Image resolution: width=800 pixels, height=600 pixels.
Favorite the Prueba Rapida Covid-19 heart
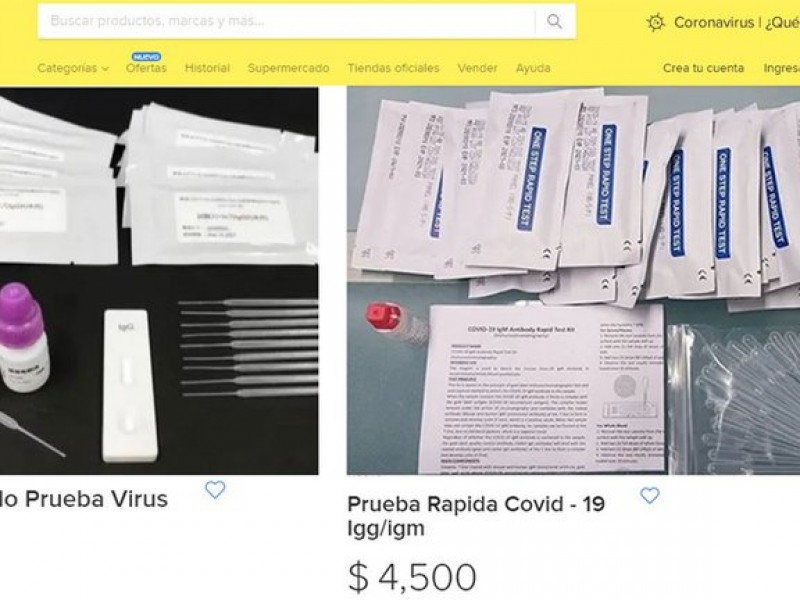(x=649, y=495)
